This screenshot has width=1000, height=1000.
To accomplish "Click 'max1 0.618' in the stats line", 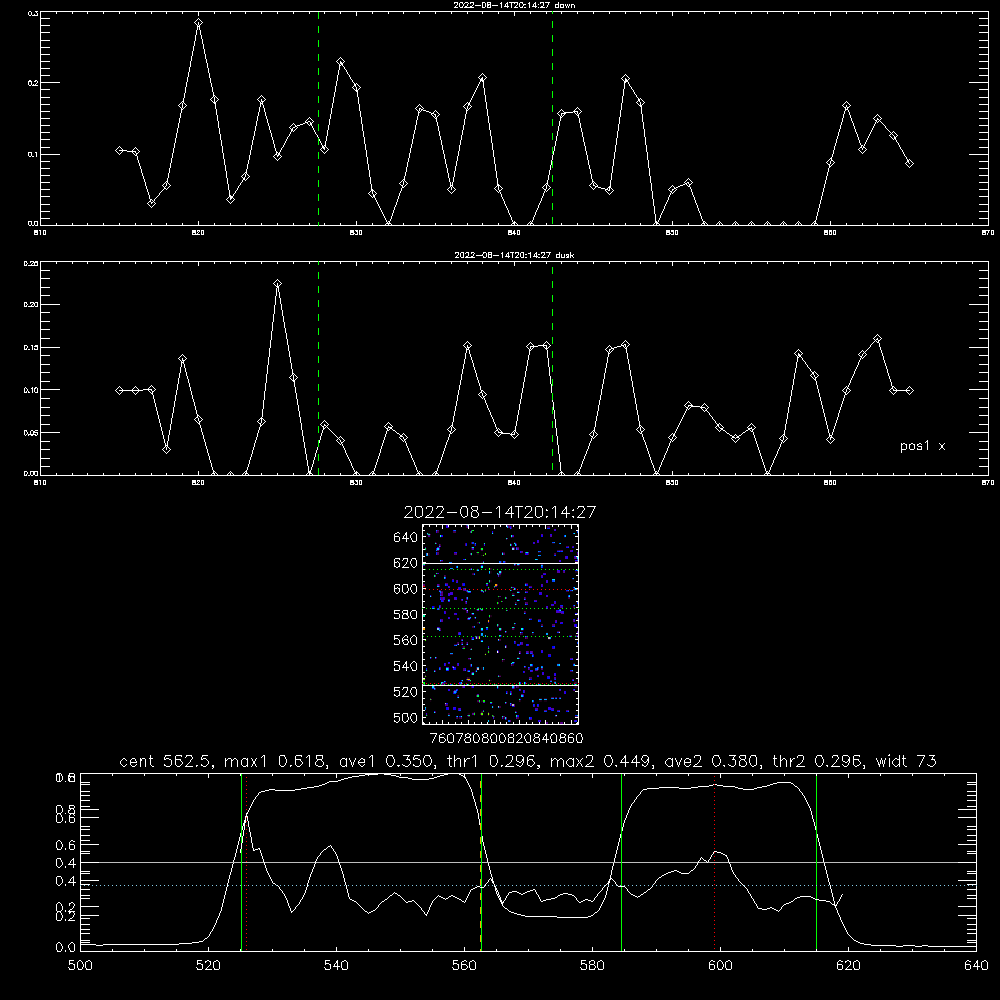I will click(x=276, y=761).
